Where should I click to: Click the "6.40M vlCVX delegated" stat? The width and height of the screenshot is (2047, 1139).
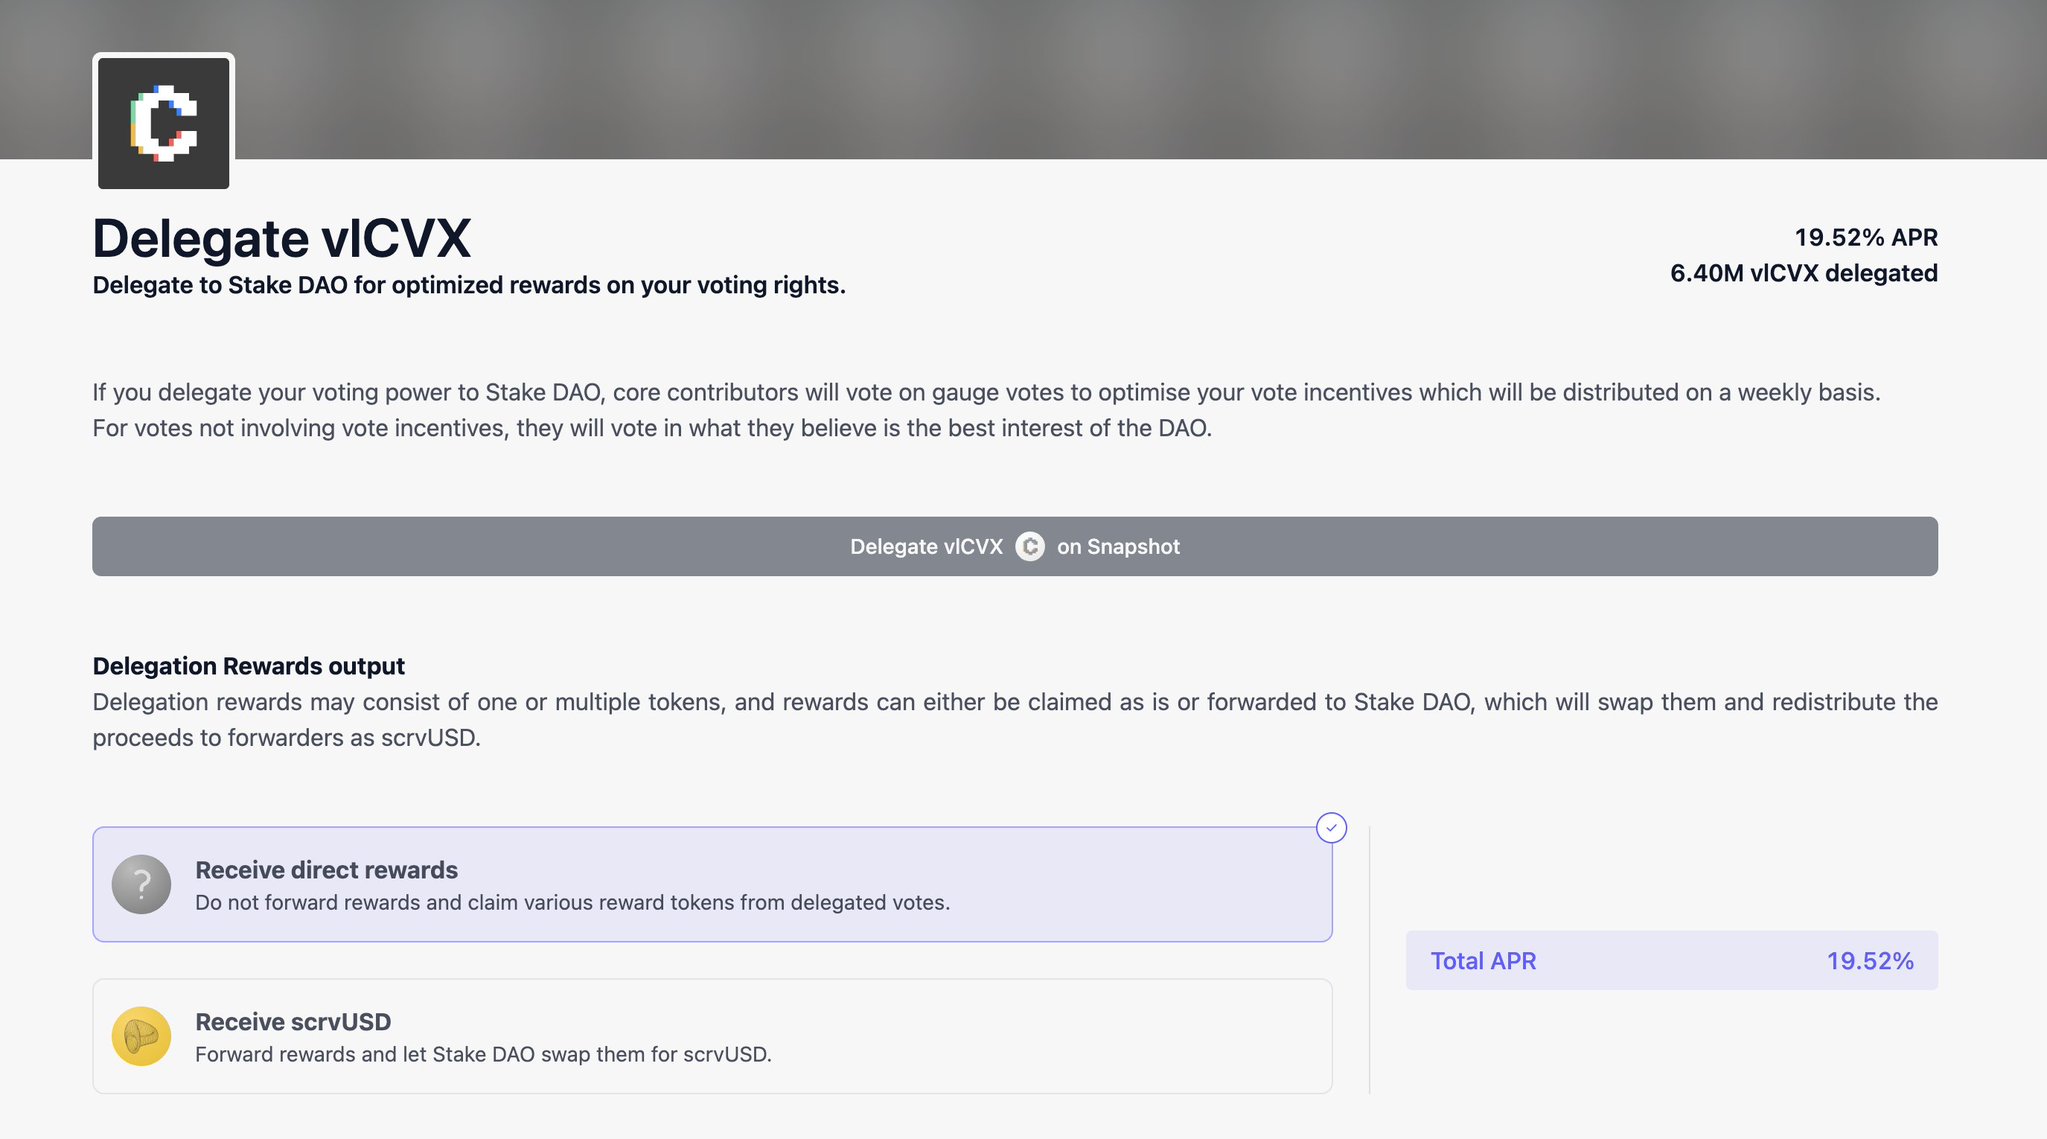1803,273
